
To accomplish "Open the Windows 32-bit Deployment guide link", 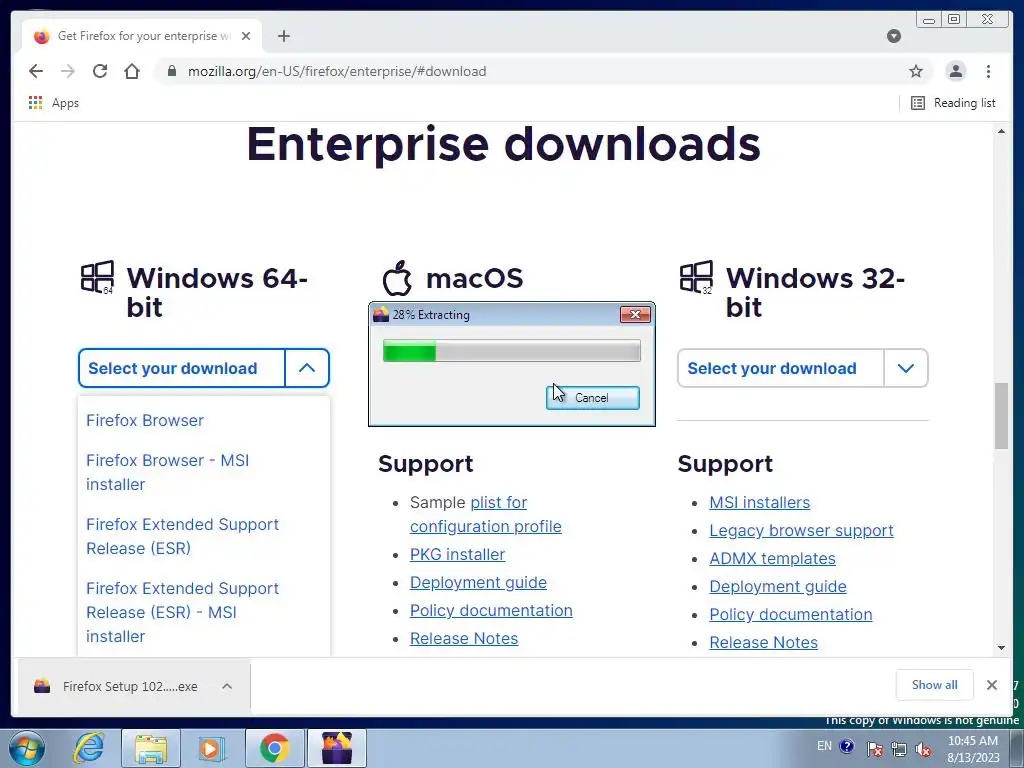I will click(x=778, y=586).
